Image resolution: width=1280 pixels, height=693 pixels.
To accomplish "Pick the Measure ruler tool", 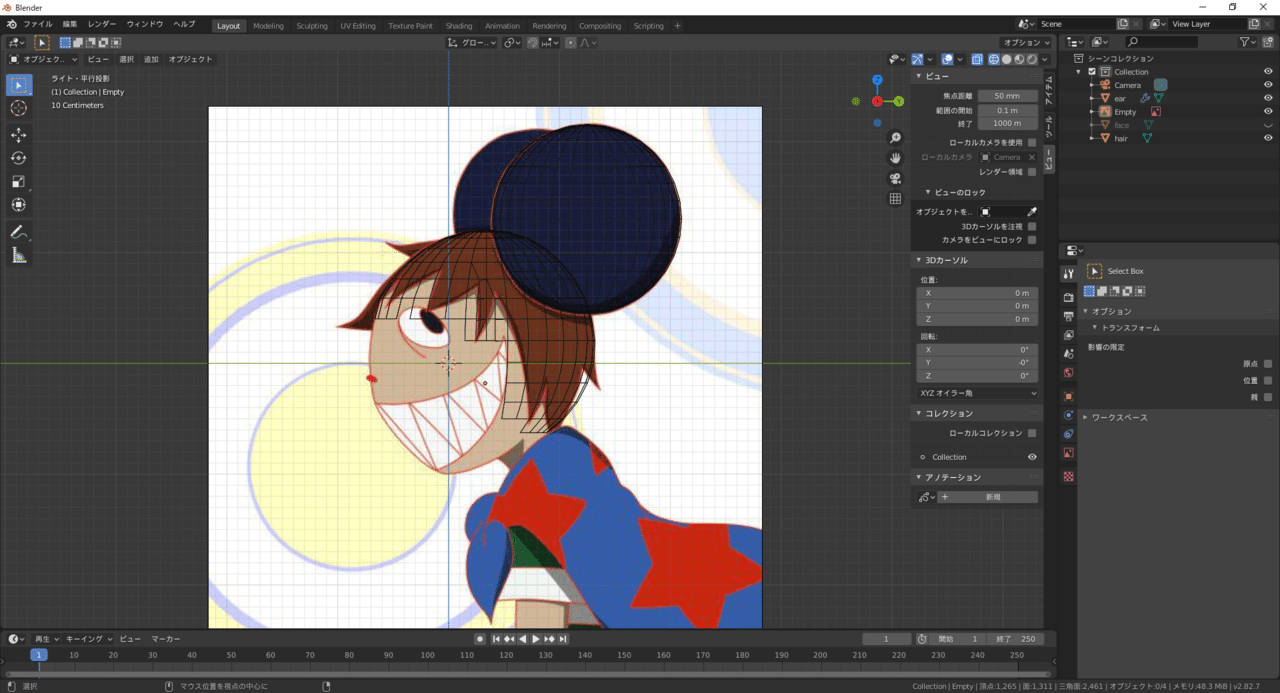I will pos(19,256).
